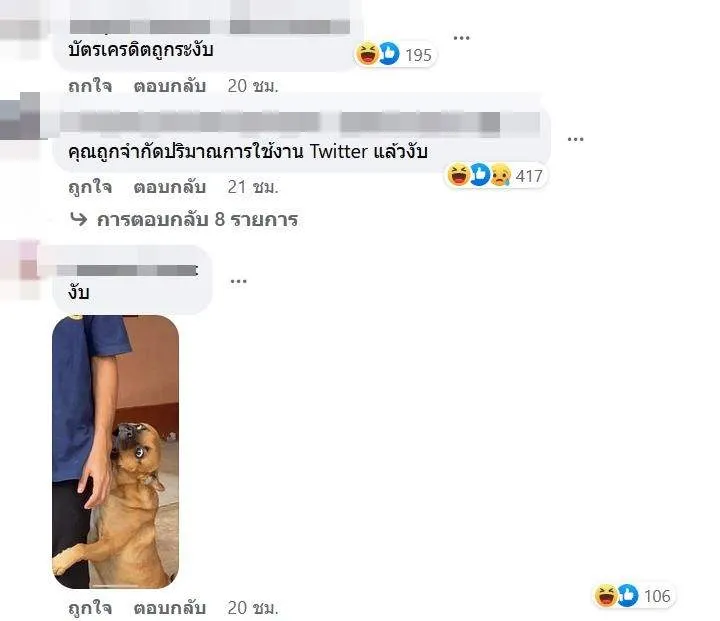Viewport: 720px width, 621px height.
Task: Click the sad reaction emoji beside 417
Action: click(501, 175)
